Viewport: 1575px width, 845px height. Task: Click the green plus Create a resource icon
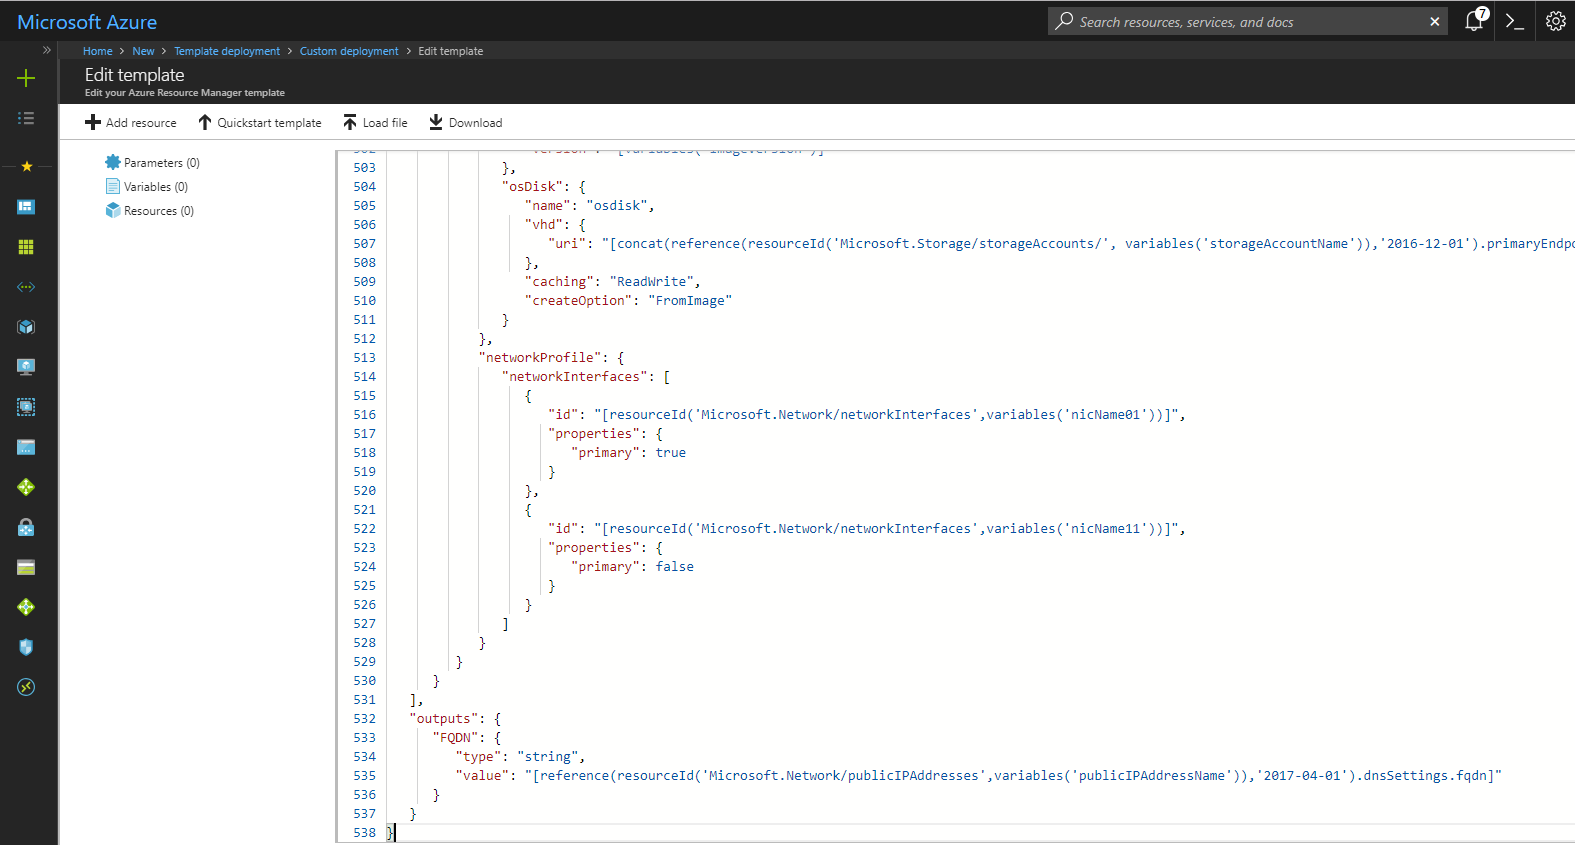coord(26,78)
